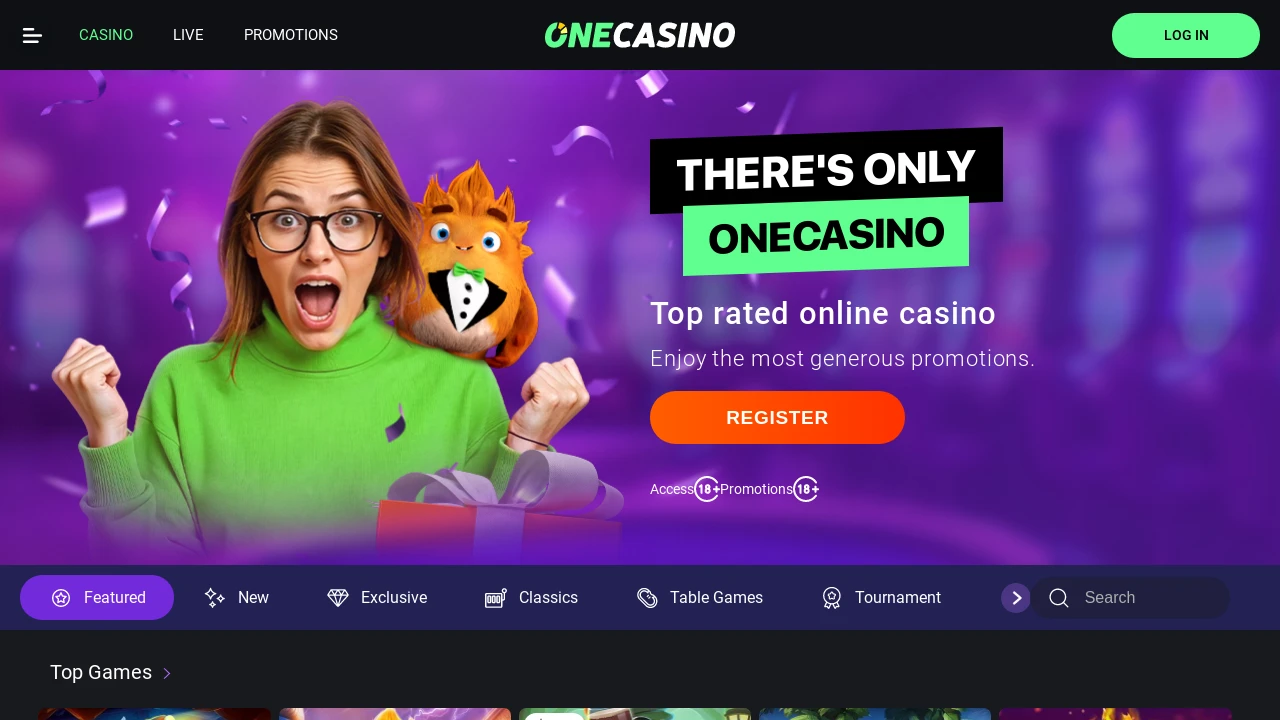Open the Promotions page
Image resolution: width=1280 pixels, height=720 pixels.
tap(291, 35)
